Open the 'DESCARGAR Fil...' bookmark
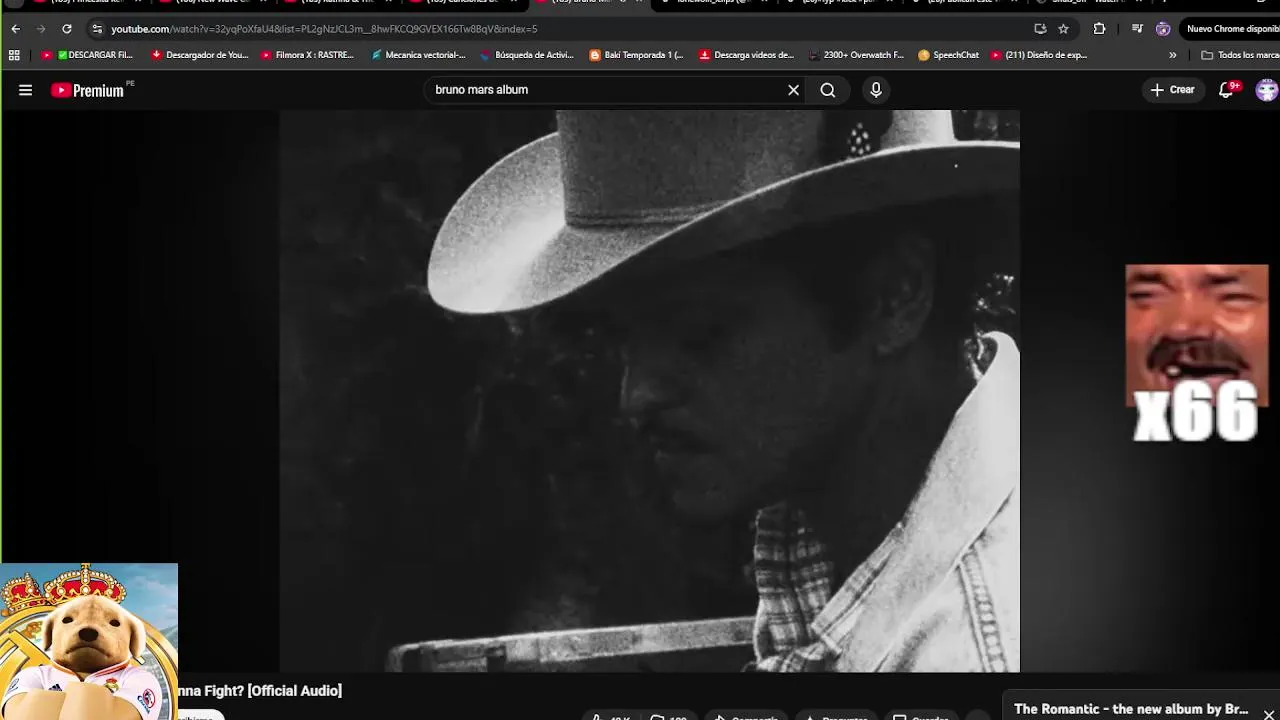The image size is (1280, 720). point(87,55)
